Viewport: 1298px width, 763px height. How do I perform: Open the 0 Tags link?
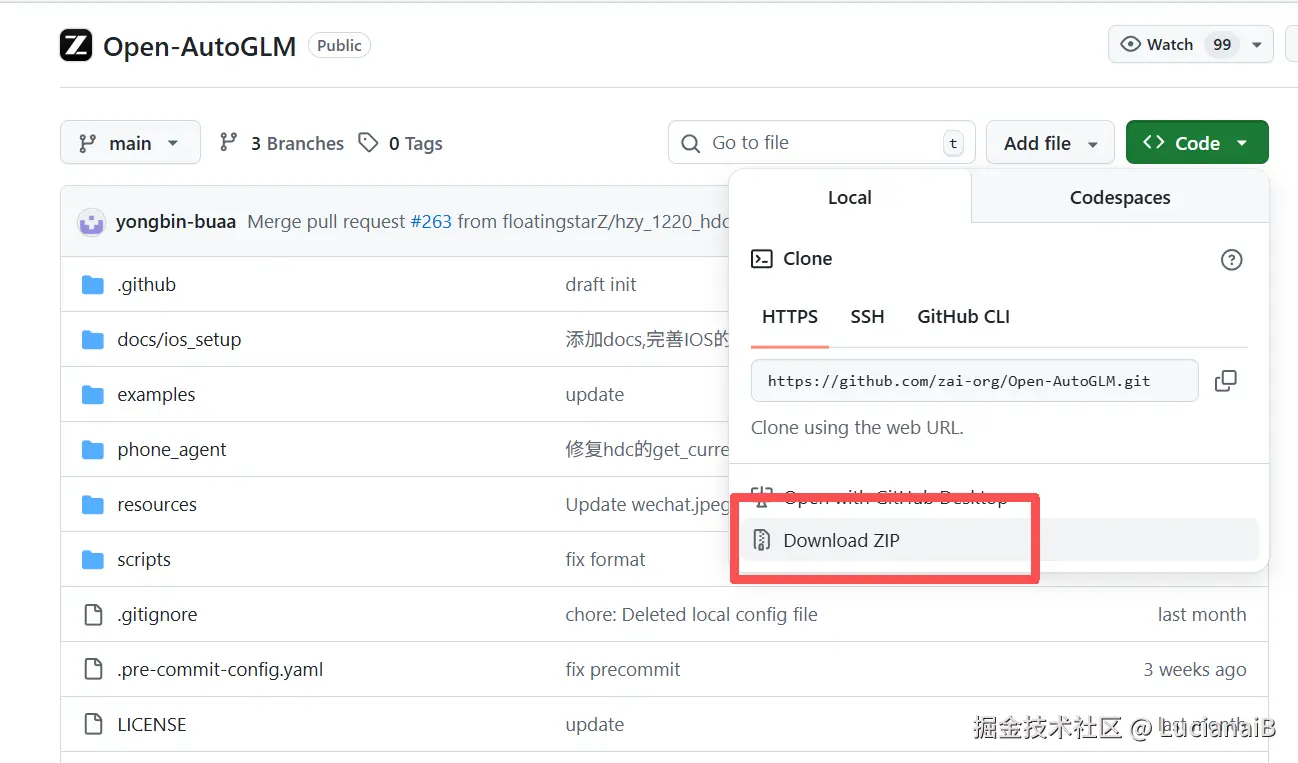[x=401, y=143]
